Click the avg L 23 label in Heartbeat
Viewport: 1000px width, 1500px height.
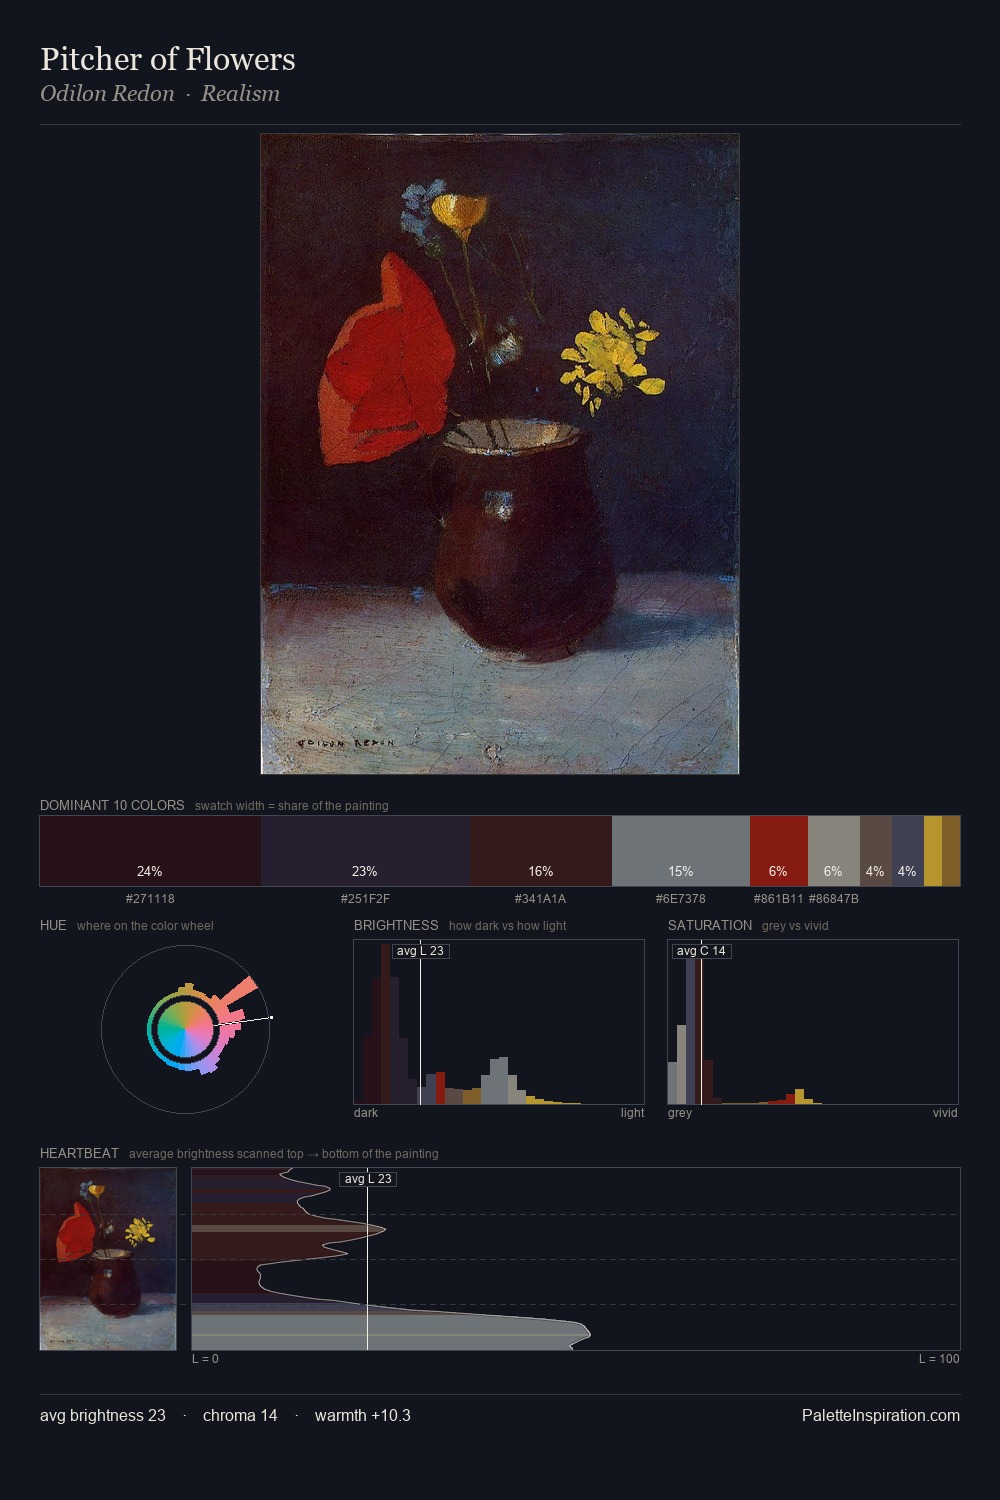pos(368,1179)
